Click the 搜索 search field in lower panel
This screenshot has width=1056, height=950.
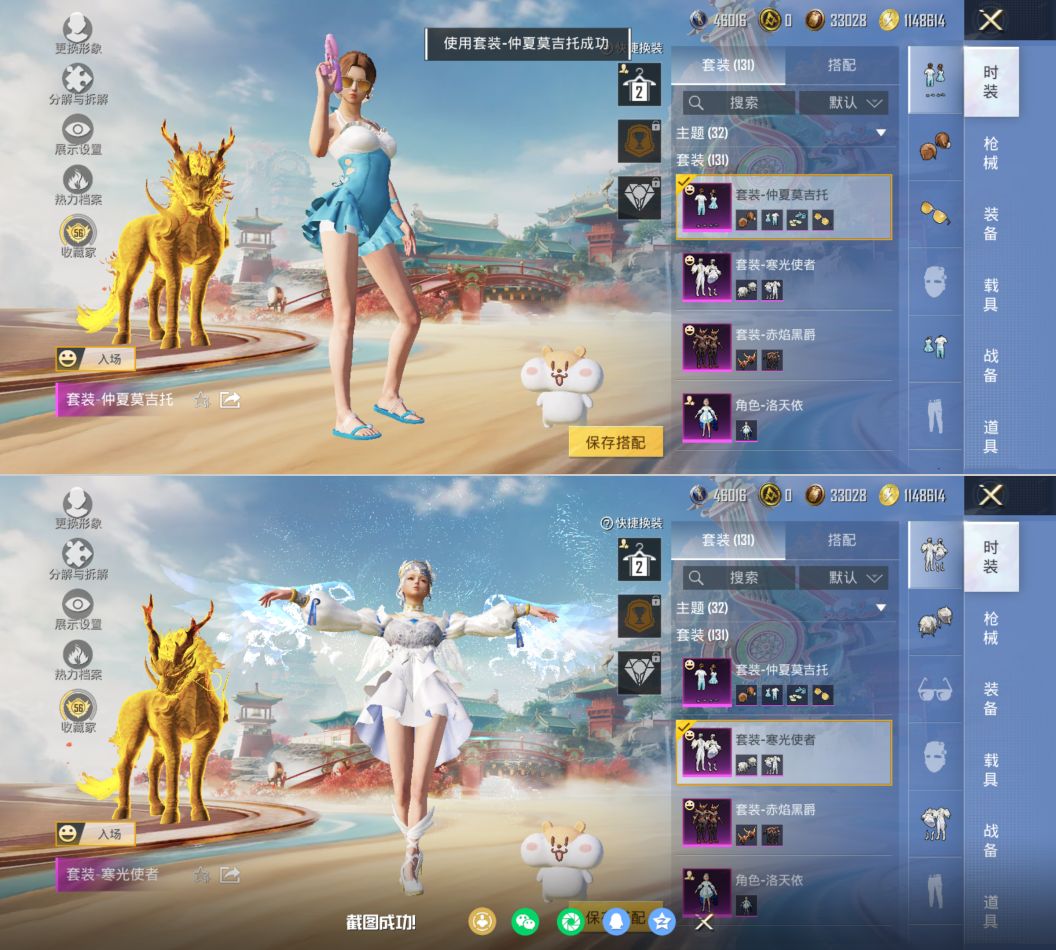click(740, 577)
